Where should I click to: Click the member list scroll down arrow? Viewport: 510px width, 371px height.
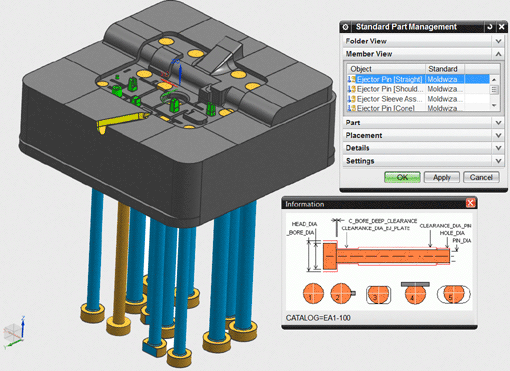(x=494, y=105)
